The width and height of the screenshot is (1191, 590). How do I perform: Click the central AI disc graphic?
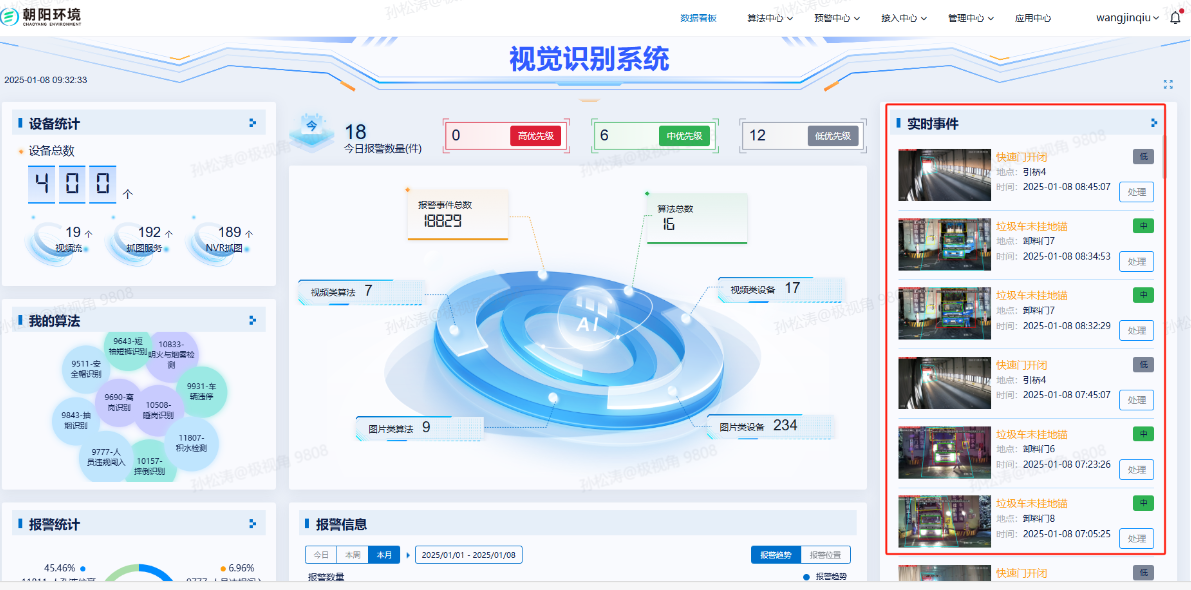coord(594,318)
